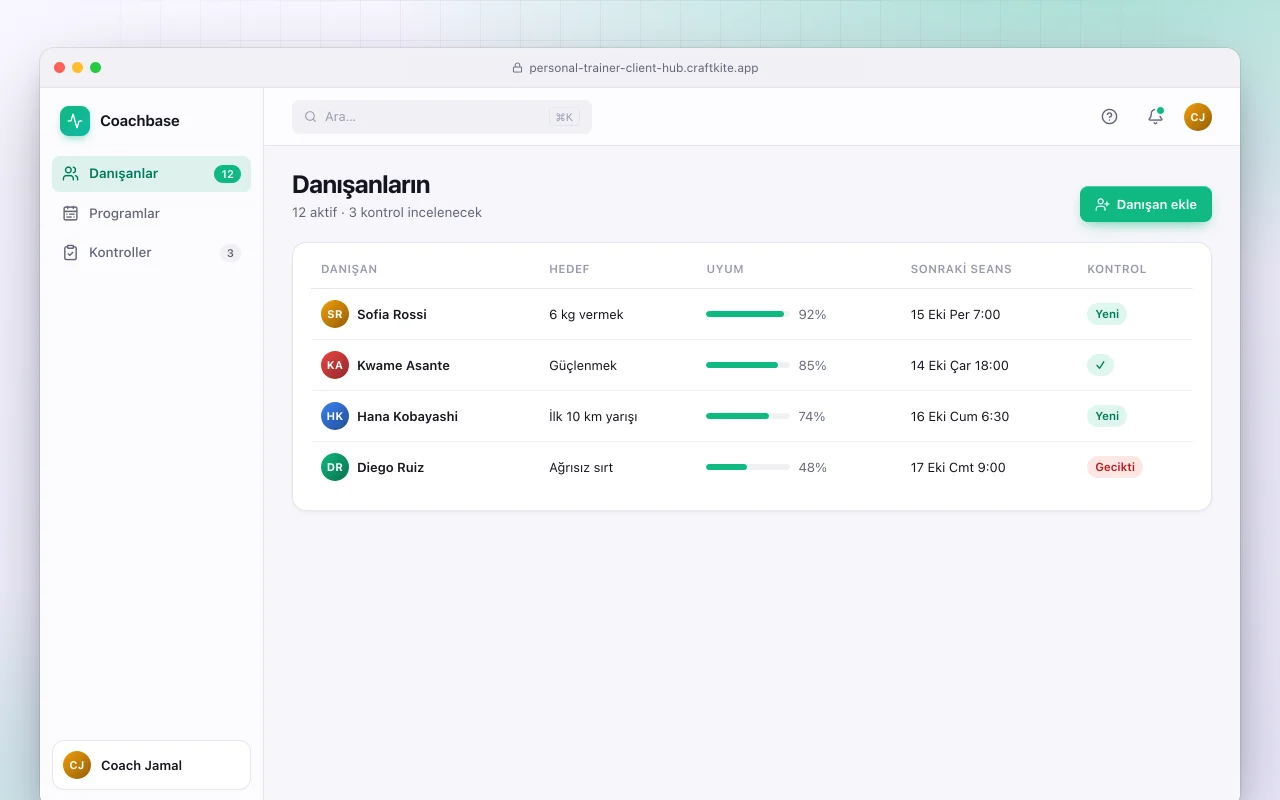The height and width of the screenshot is (800, 1280).
Task: Click the Coachbase pulse logo icon
Action: pyautogui.click(x=75, y=121)
